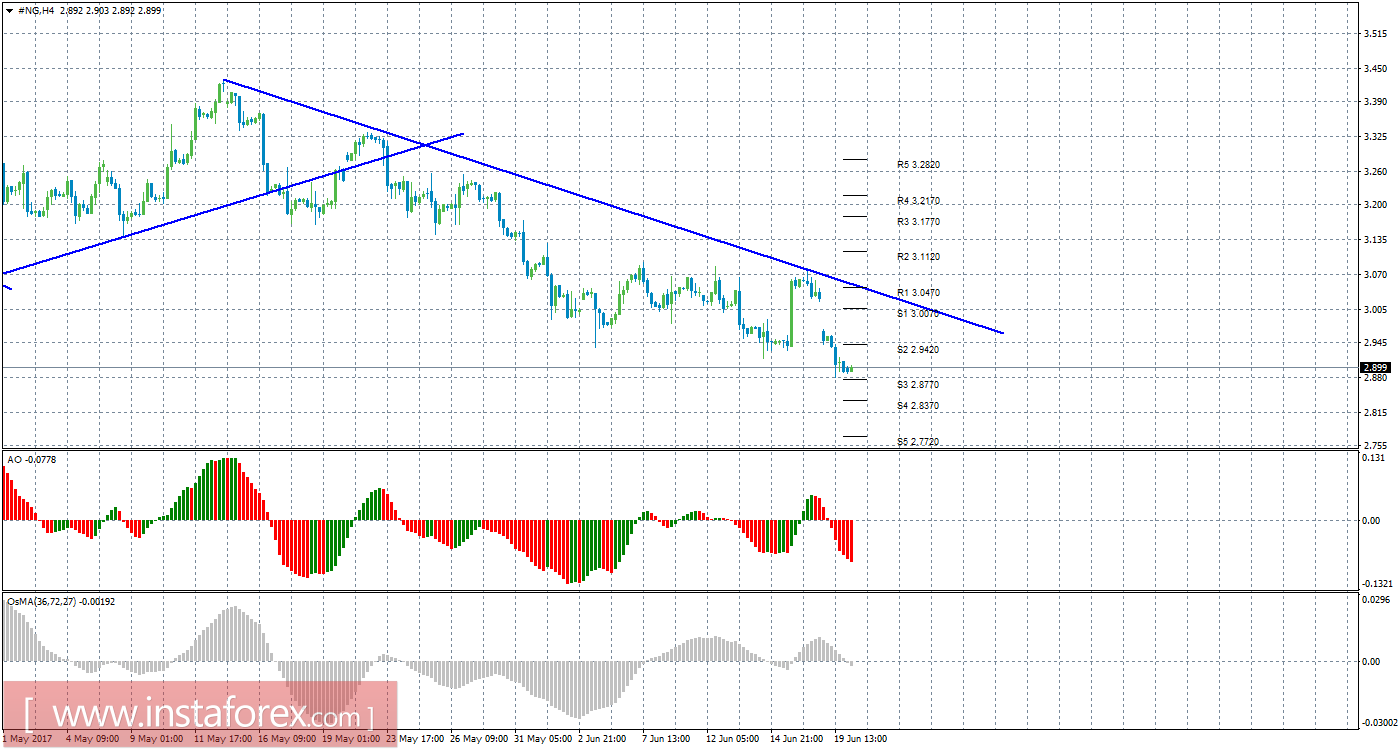Click the 19 Jun 13:00 time label
Image resolution: width=1398 pixels, height=750 pixels.
coord(862,739)
